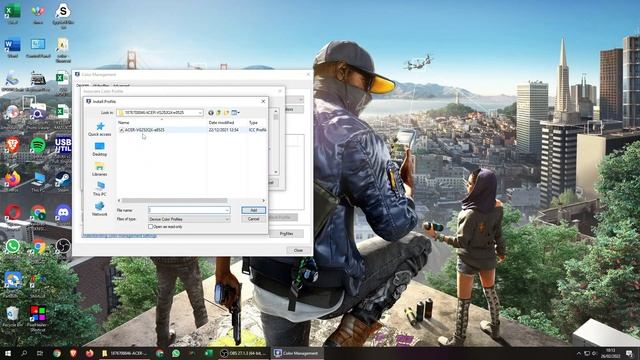Open the WhatsApp desktop icon

12,247
